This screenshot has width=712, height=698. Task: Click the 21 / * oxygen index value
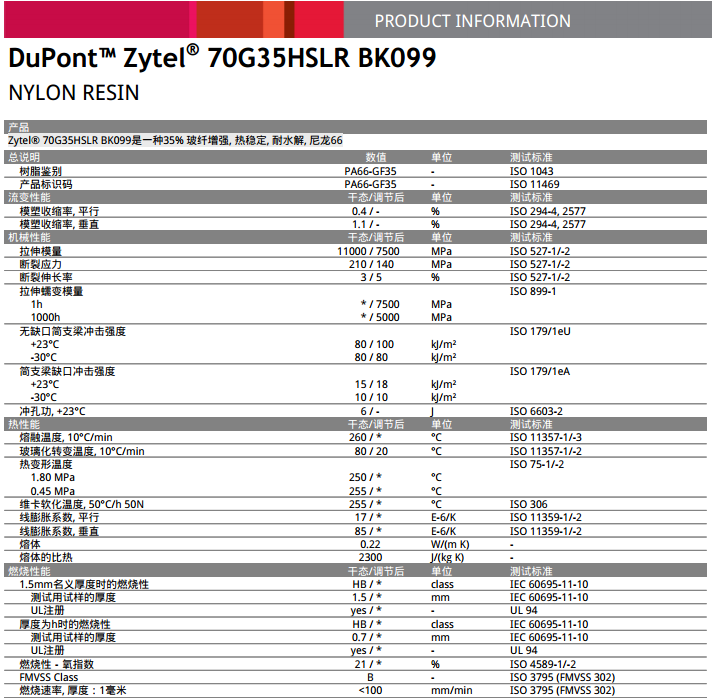click(x=368, y=664)
